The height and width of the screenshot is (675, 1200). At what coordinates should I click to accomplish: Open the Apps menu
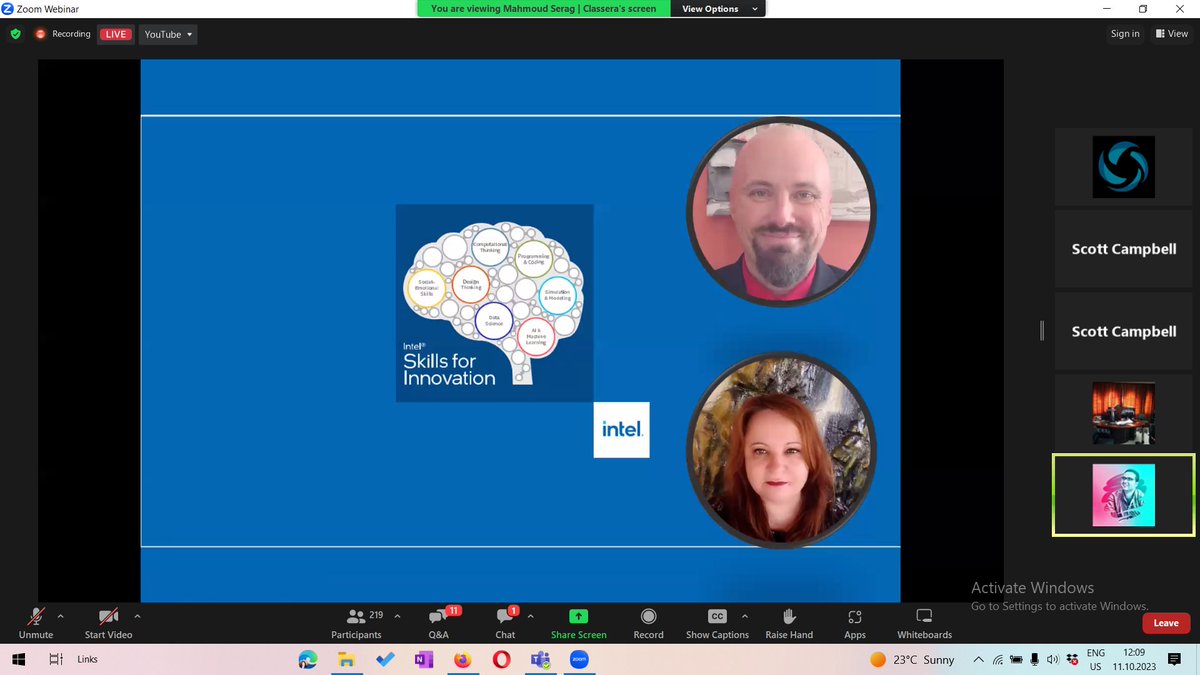[x=855, y=622]
